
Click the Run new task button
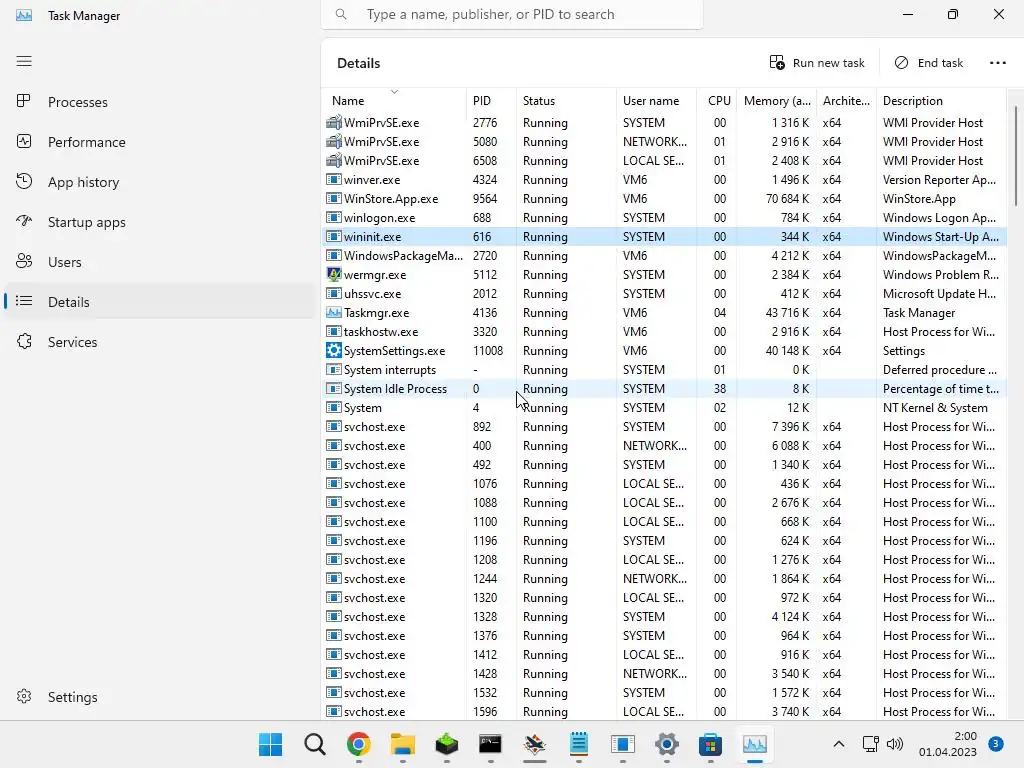coord(816,63)
